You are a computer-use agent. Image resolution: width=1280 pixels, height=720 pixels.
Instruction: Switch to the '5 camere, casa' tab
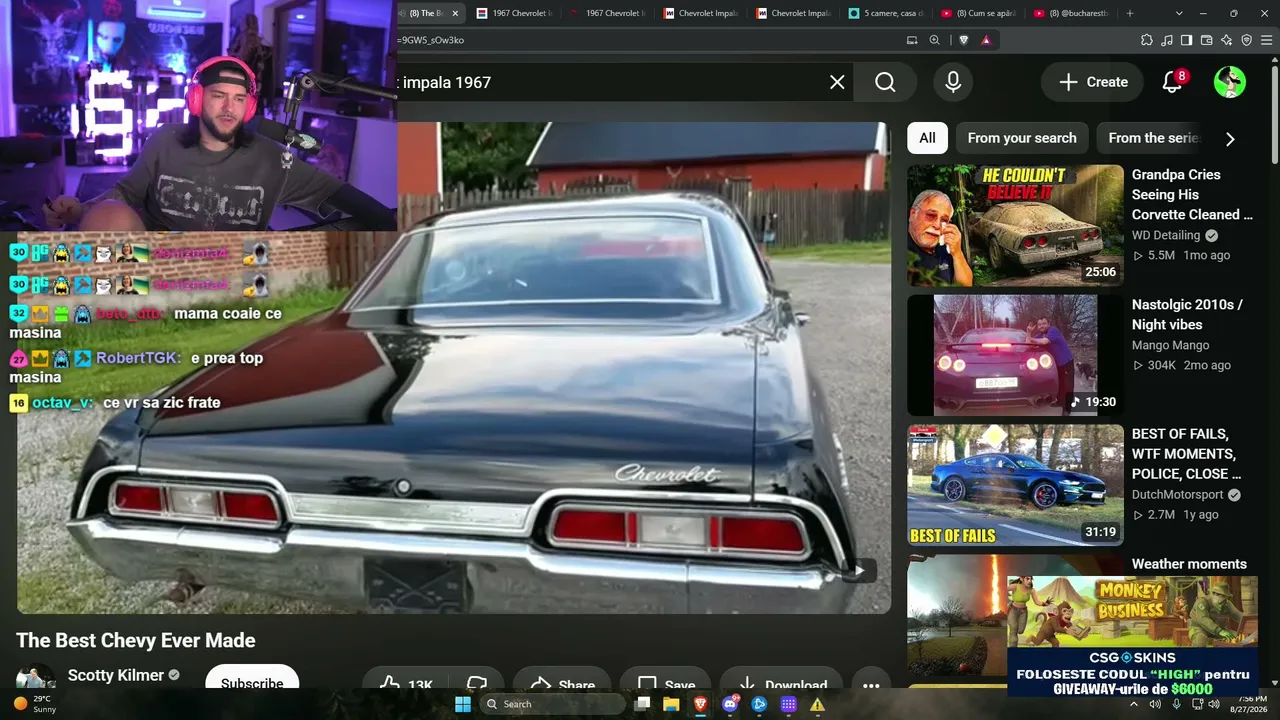click(x=886, y=13)
